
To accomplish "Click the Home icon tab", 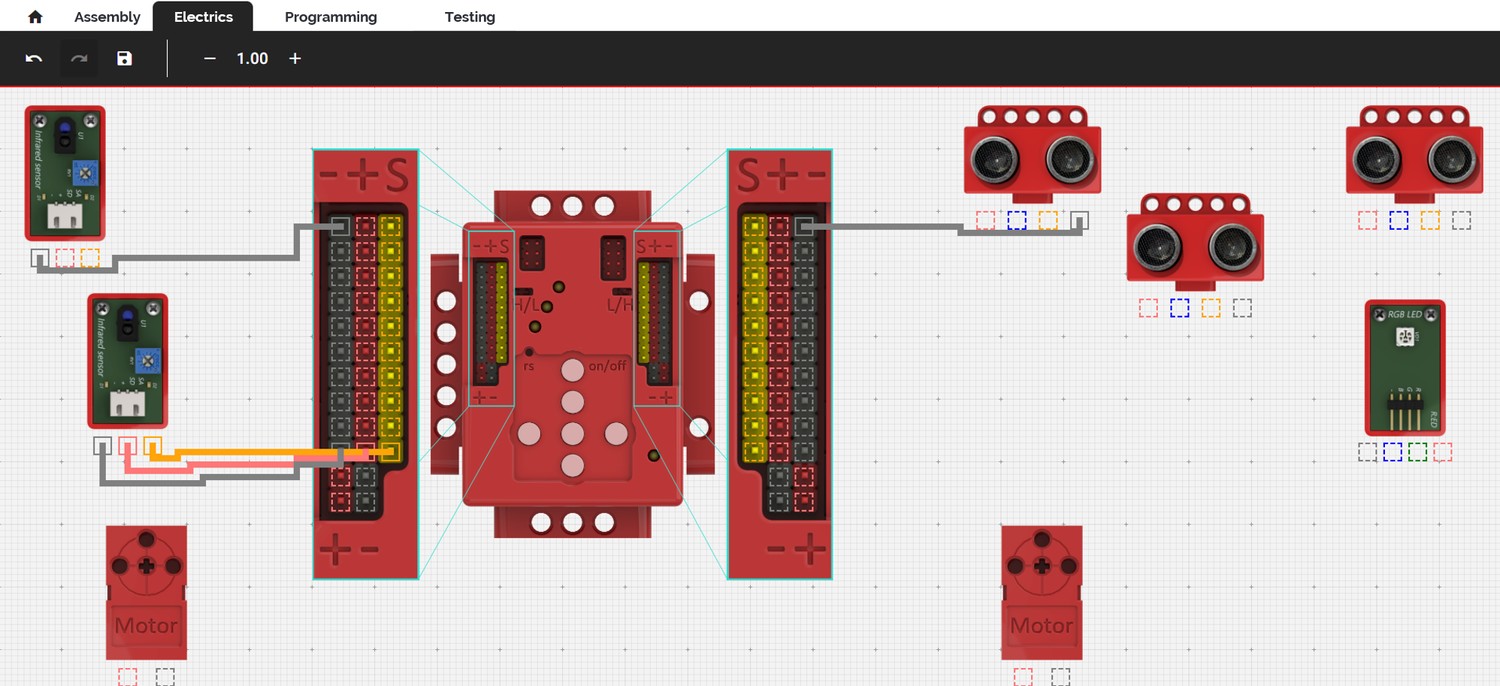I will [x=35, y=17].
